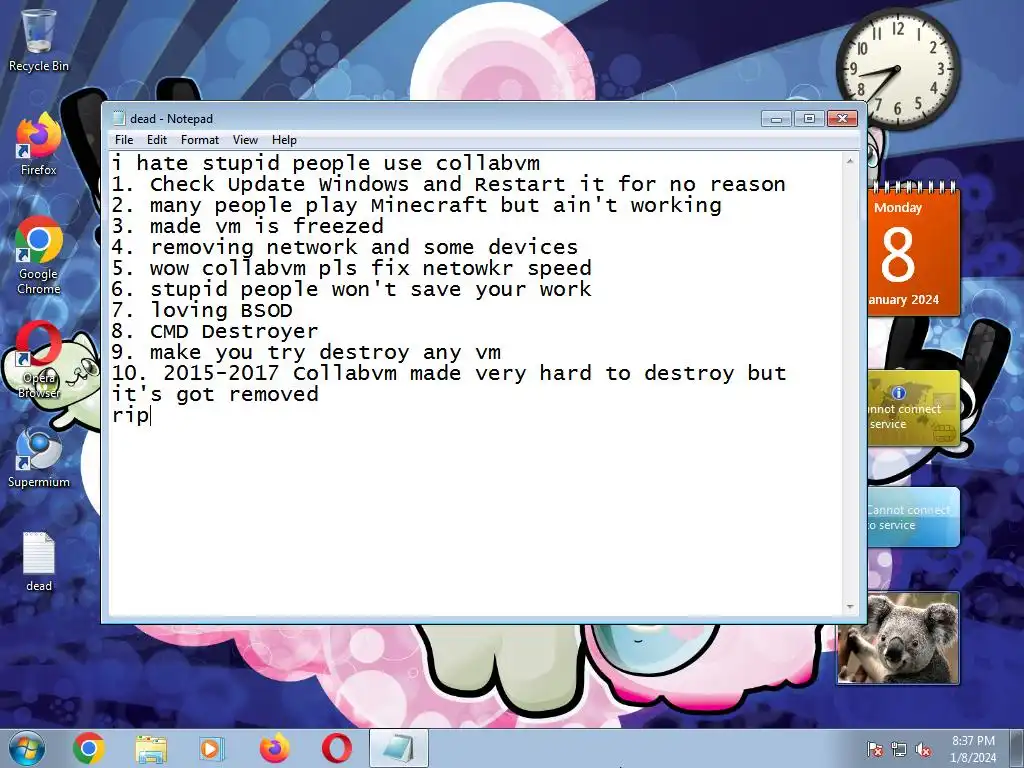Click the scrollbar down arrow in Notepad
Image resolution: width=1024 pixels, height=768 pixels.
pyautogui.click(x=850, y=607)
